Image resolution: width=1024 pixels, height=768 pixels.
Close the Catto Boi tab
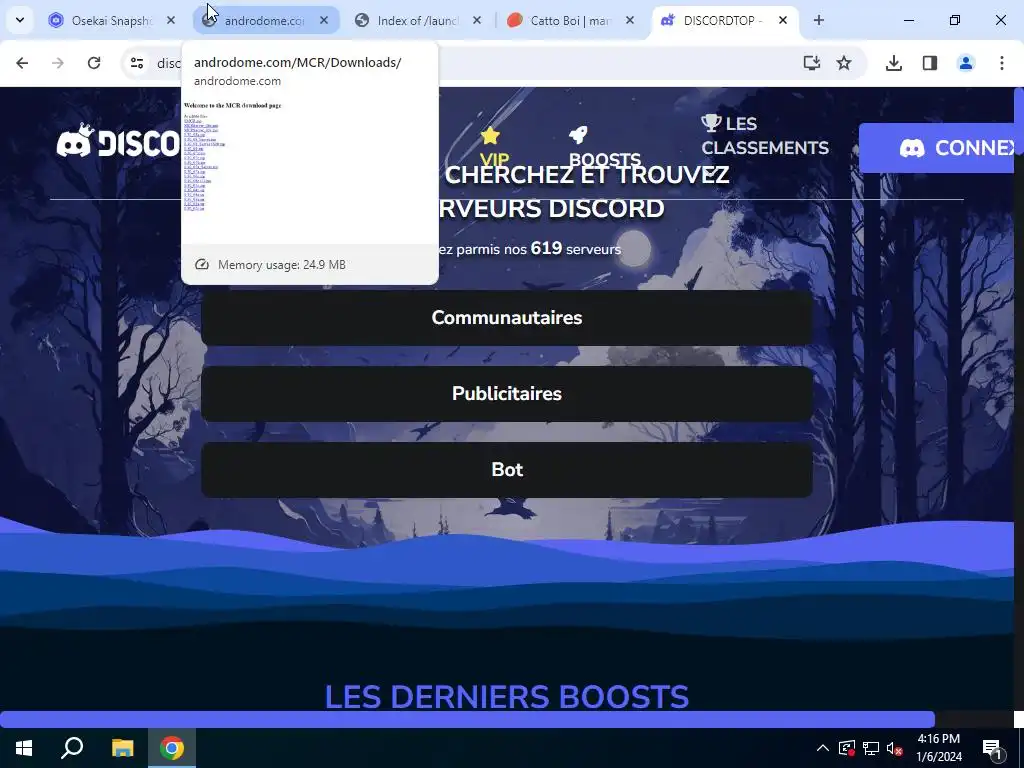click(630, 21)
